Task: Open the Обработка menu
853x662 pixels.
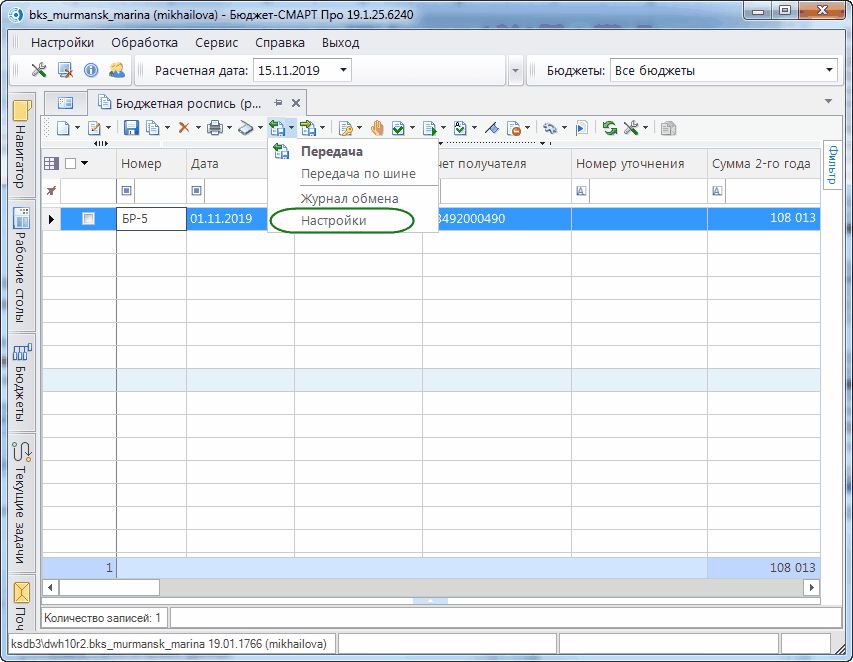Action: pyautogui.click(x=144, y=43)
